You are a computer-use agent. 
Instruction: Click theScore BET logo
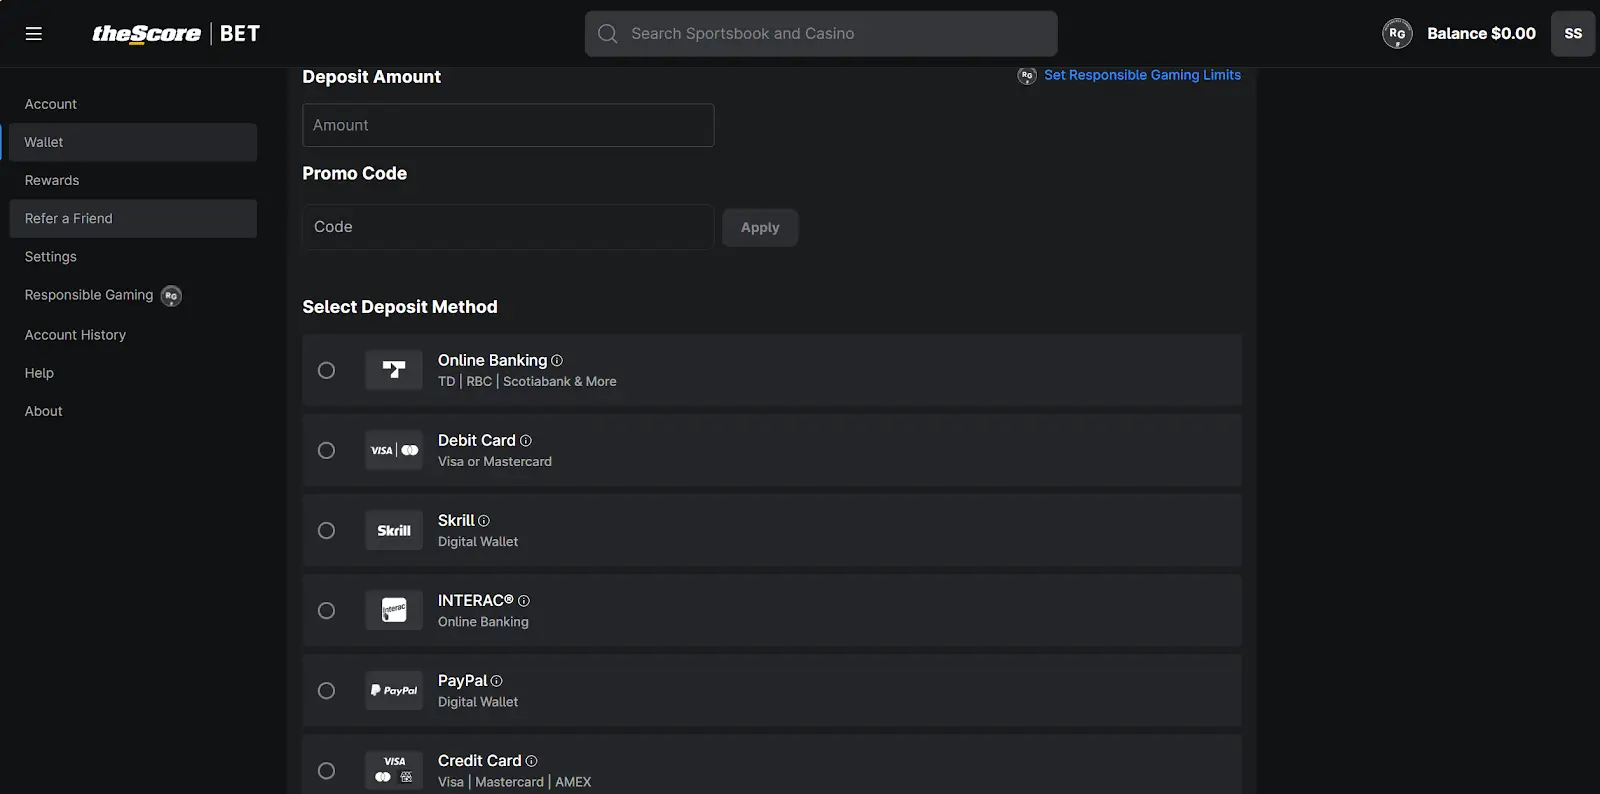[x=176, y=34]
